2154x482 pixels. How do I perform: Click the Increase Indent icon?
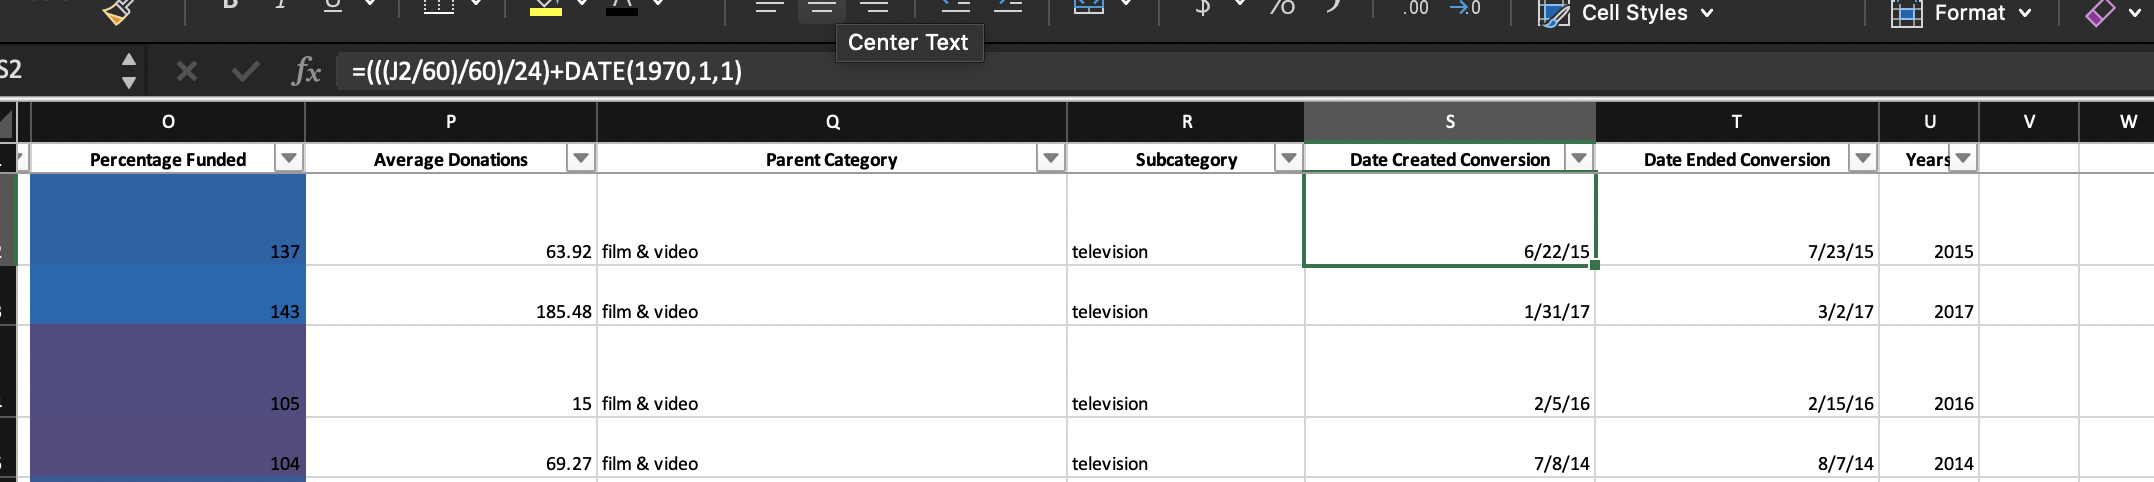coord(1007,7)
